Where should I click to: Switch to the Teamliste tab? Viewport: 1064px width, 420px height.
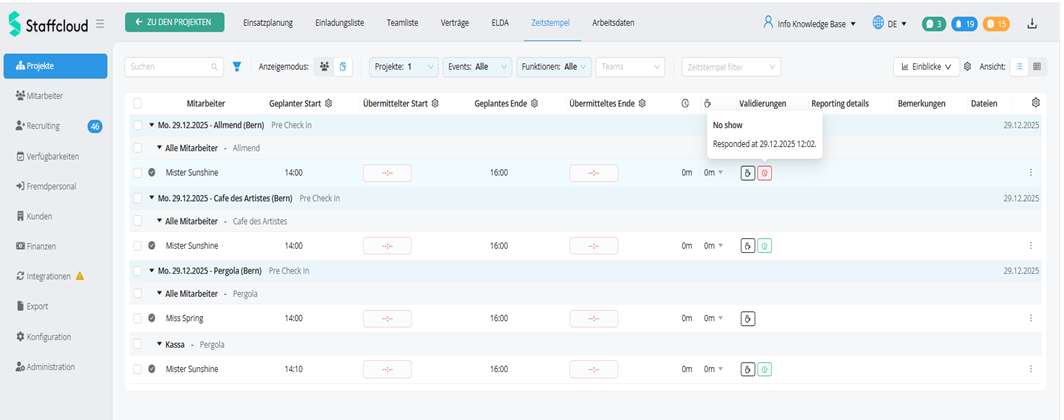pyautogui.click(x=402, y=23)
